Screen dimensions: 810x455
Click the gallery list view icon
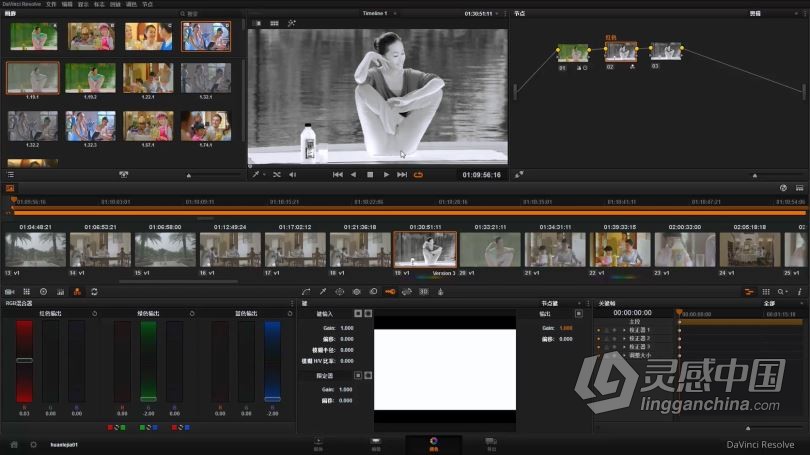[x=10, y=175]
